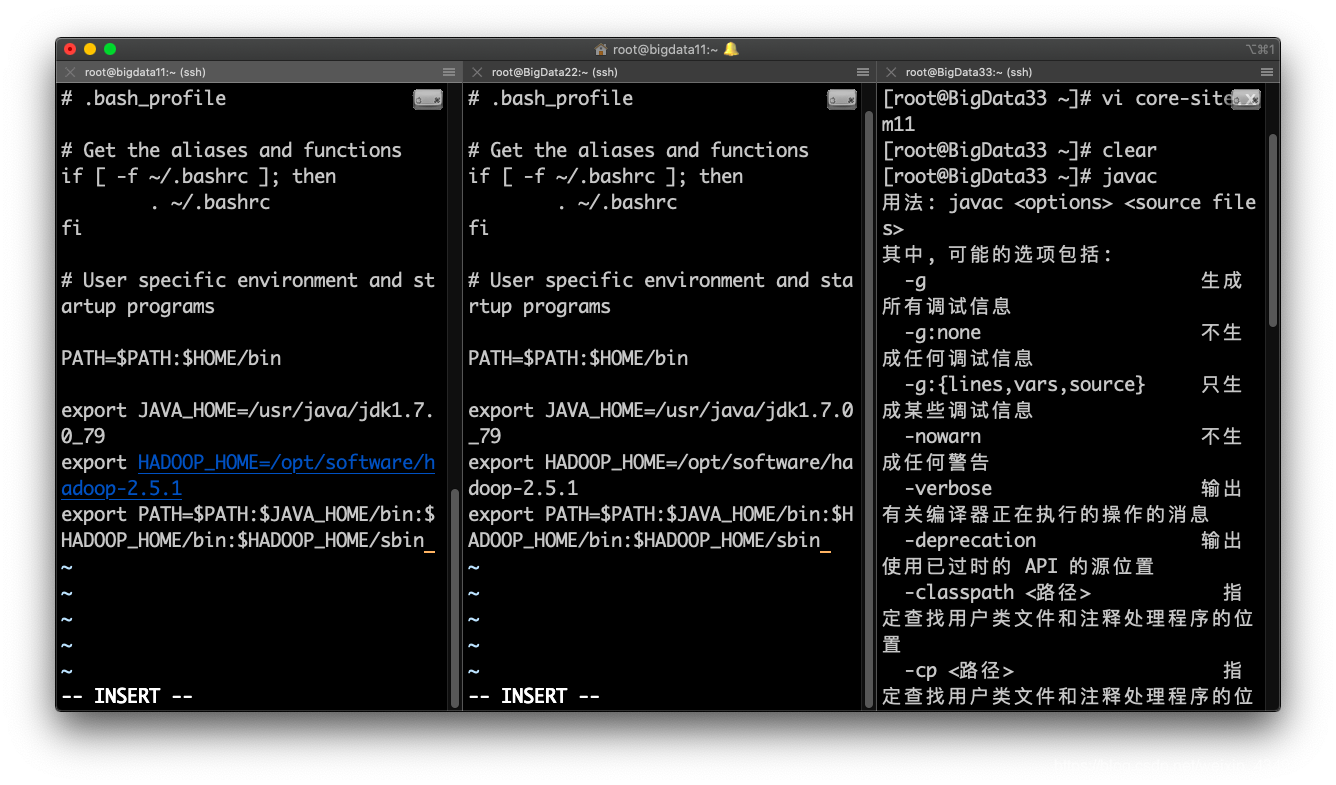Viewport: 1336px width, 785px height.
Task: Click the red close window button
Action: [x=70, y=48]
